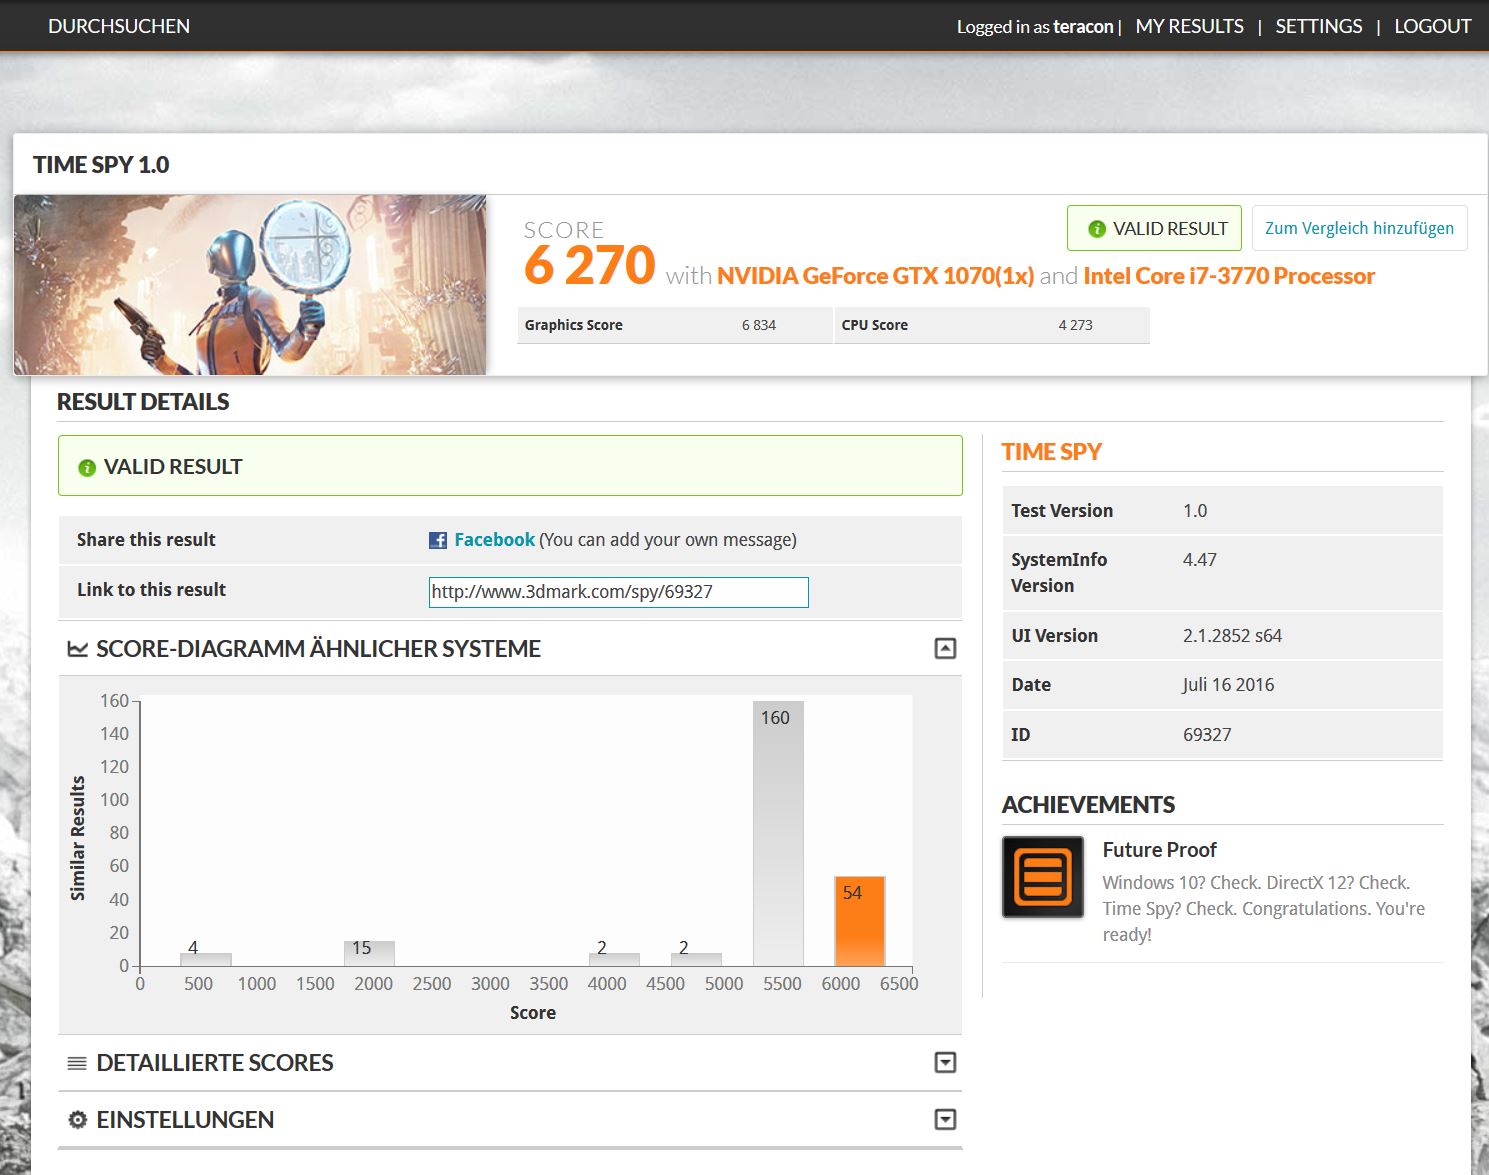Image resolution: width=1489 pixels, height=1175 pixels.
Task: Click the Test Version value 1.0
Action: pyautogui.click(x=1195, y=511)
